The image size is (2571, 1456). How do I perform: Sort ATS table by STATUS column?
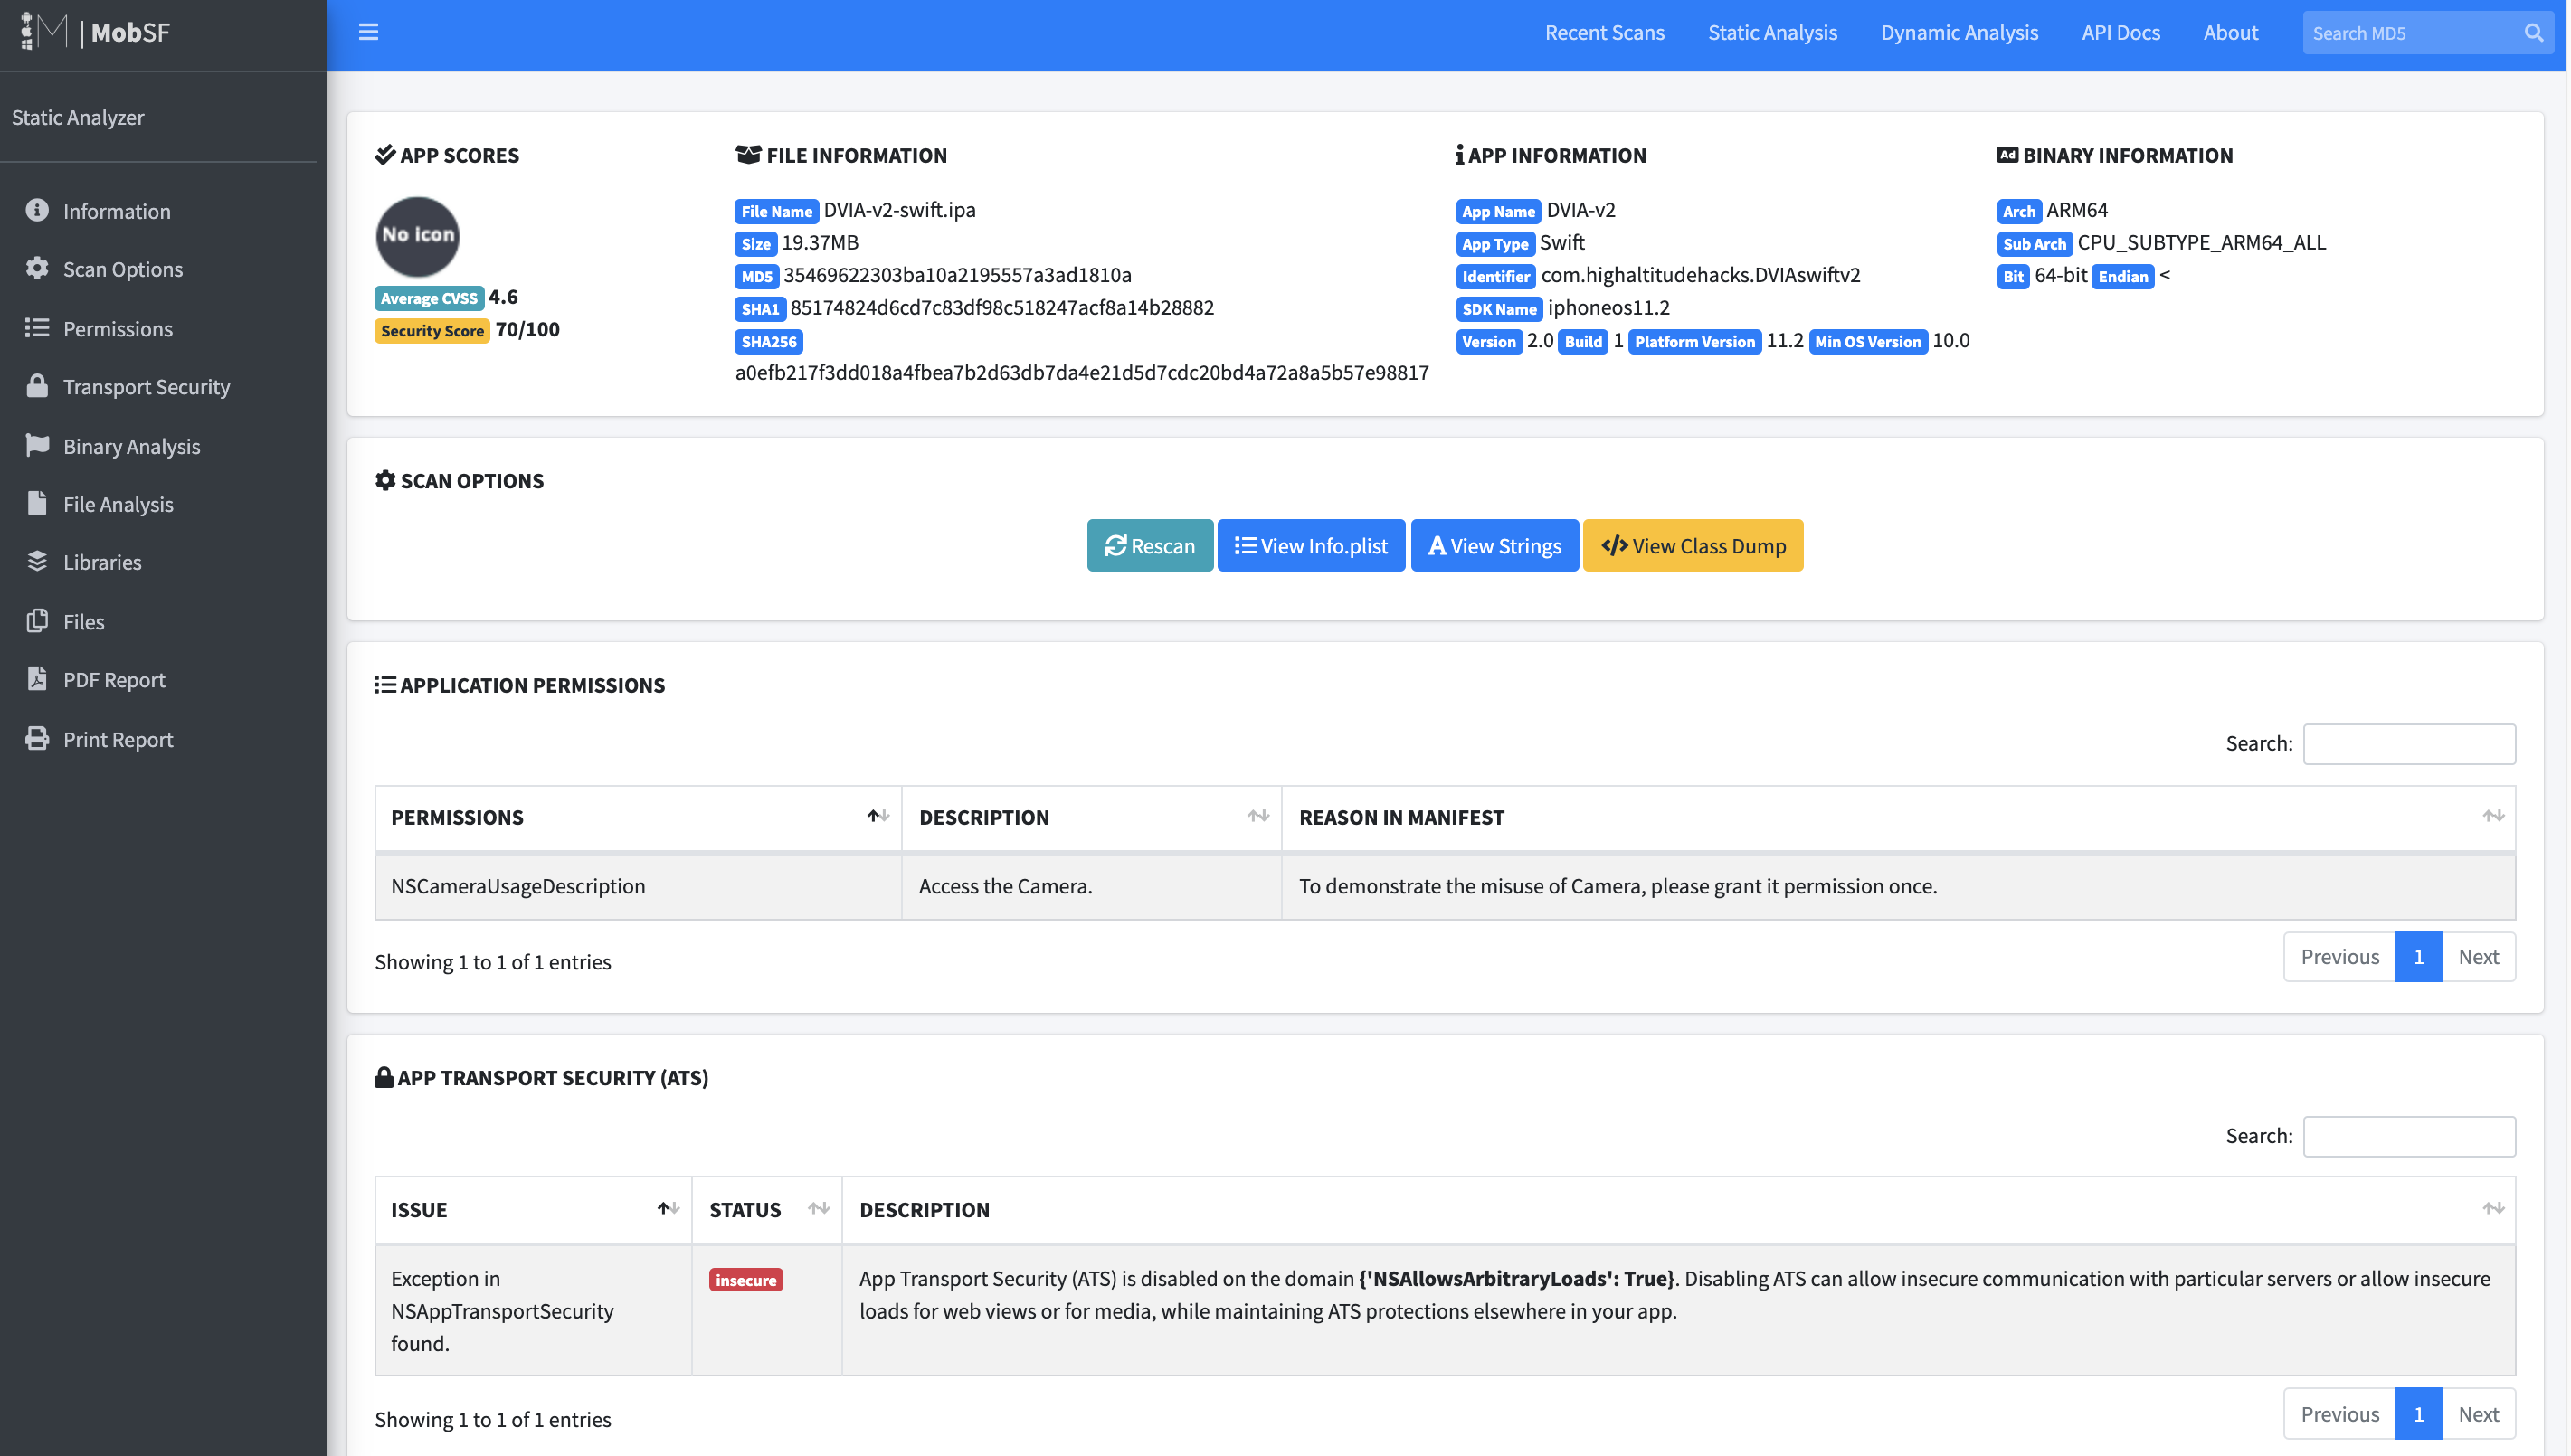(x=818, y=1208)
